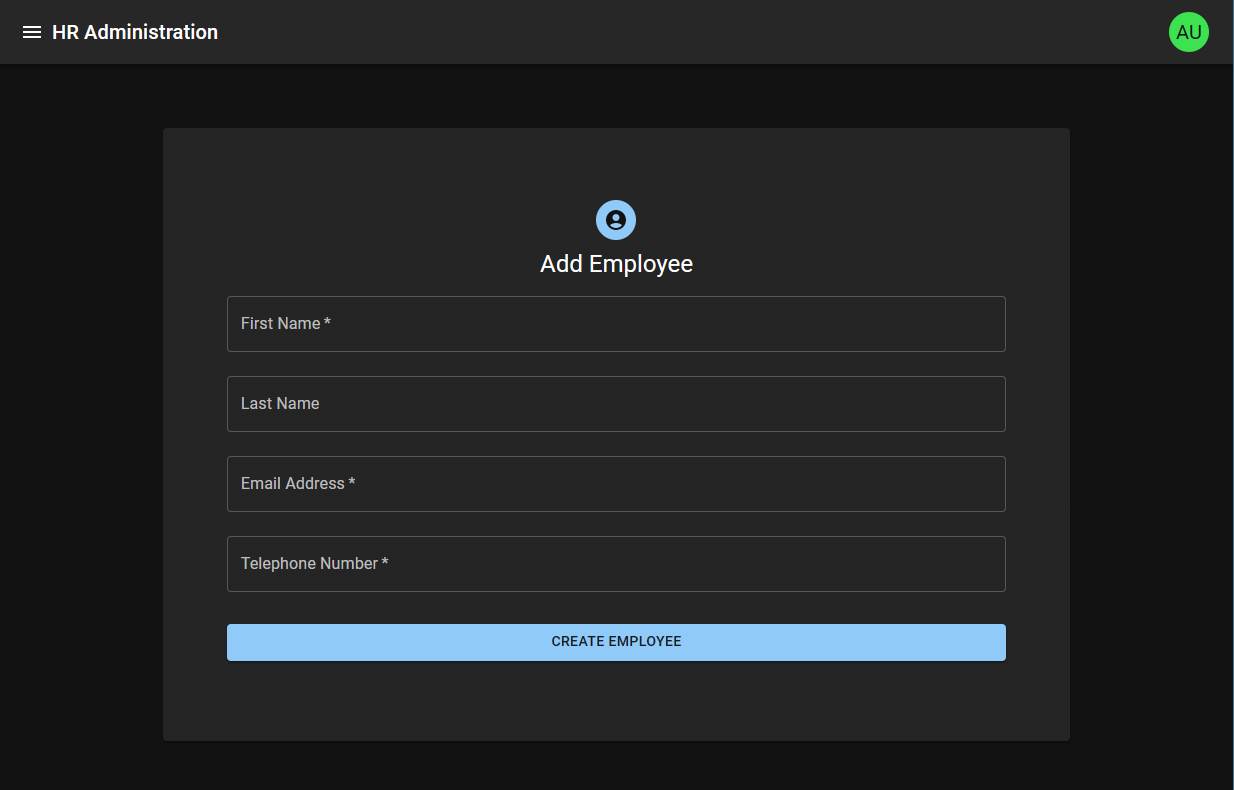Submit the form with CREATE EMPLOYEE
Screen dimensions: 1234x790
616,641
